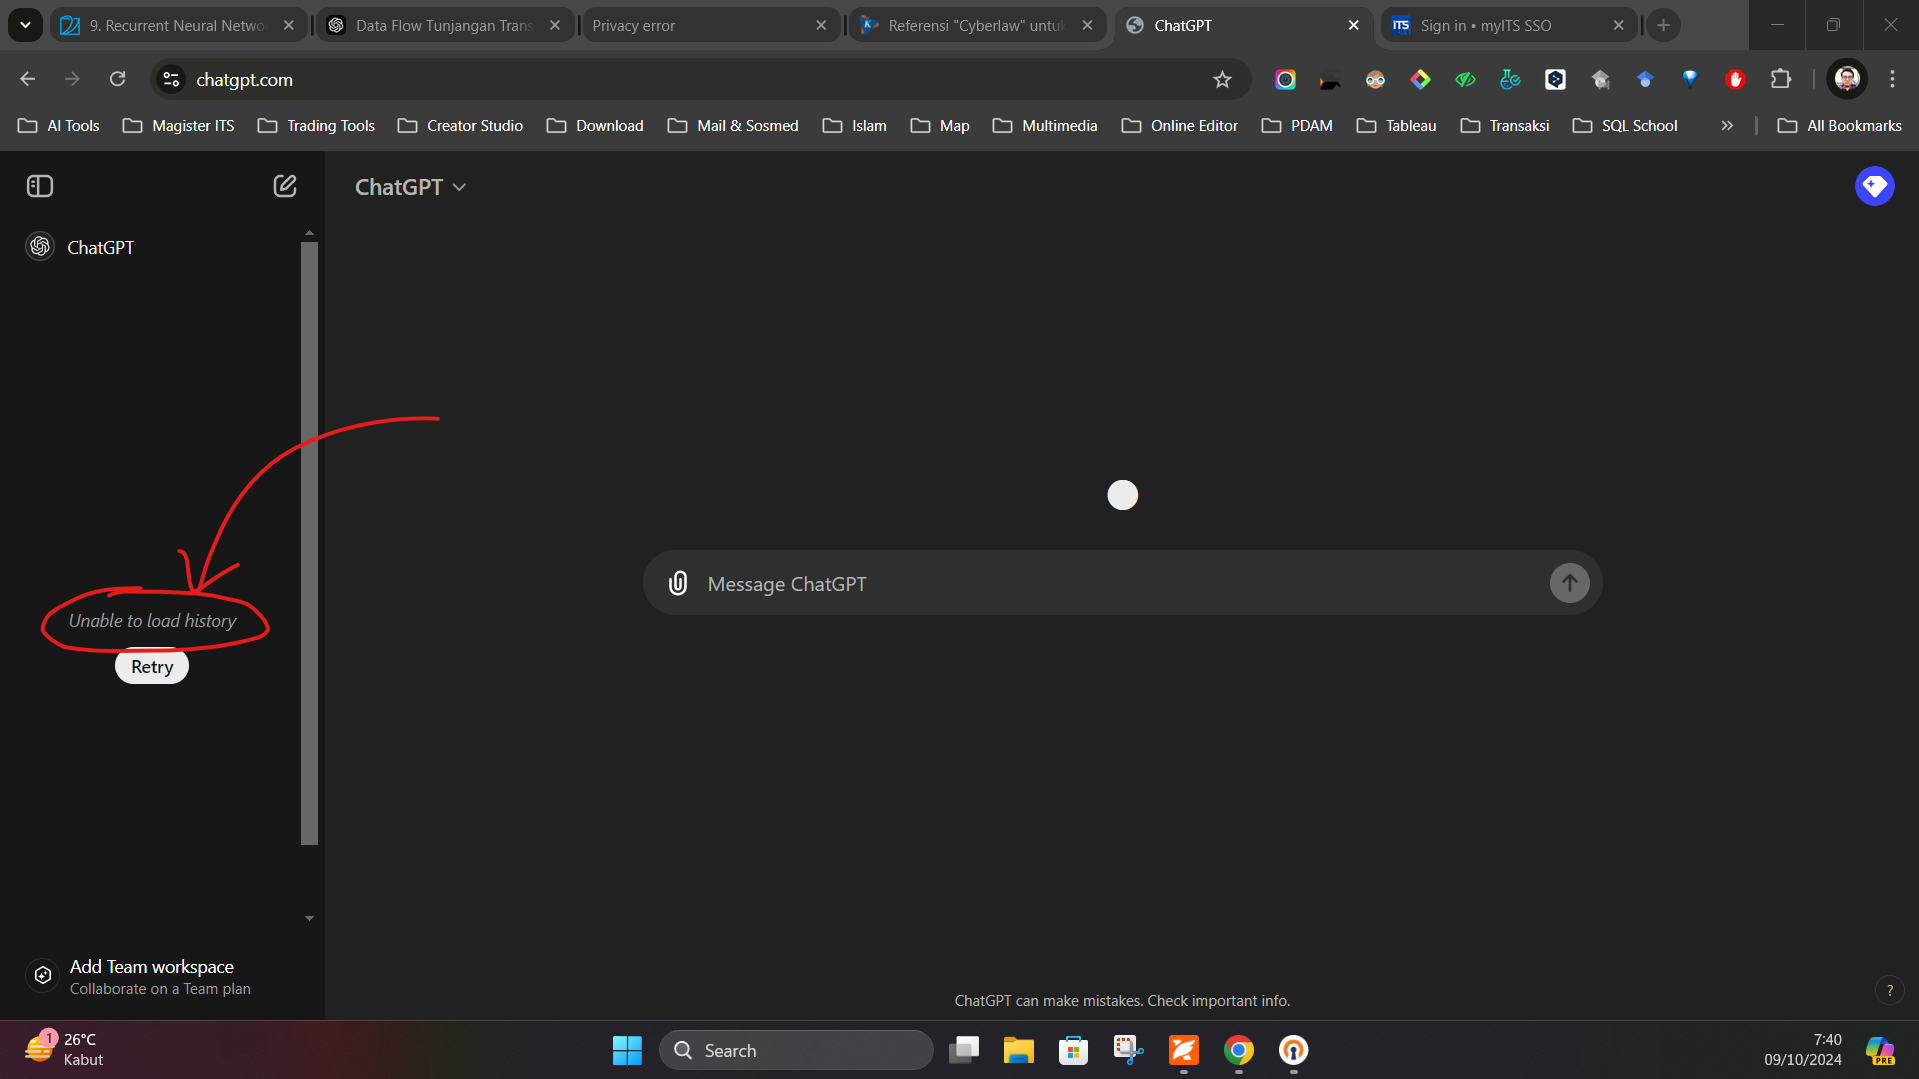Open Snipping Tool from the taskbar
Viewport: 1919px width, 1079px height.
coord(1128,1050)
